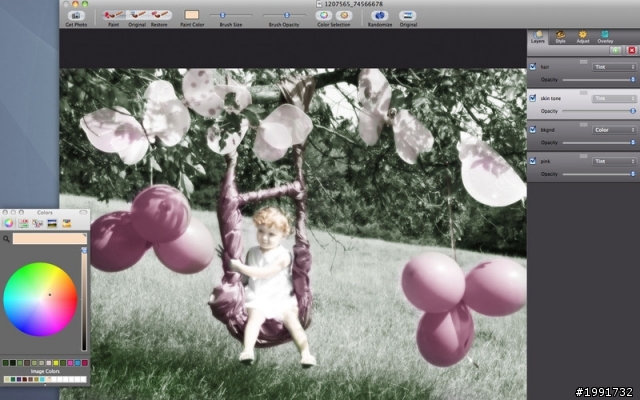Open the hair layer Tint blend dropdown
The image size is (640, 400).
tap(614, 67)
